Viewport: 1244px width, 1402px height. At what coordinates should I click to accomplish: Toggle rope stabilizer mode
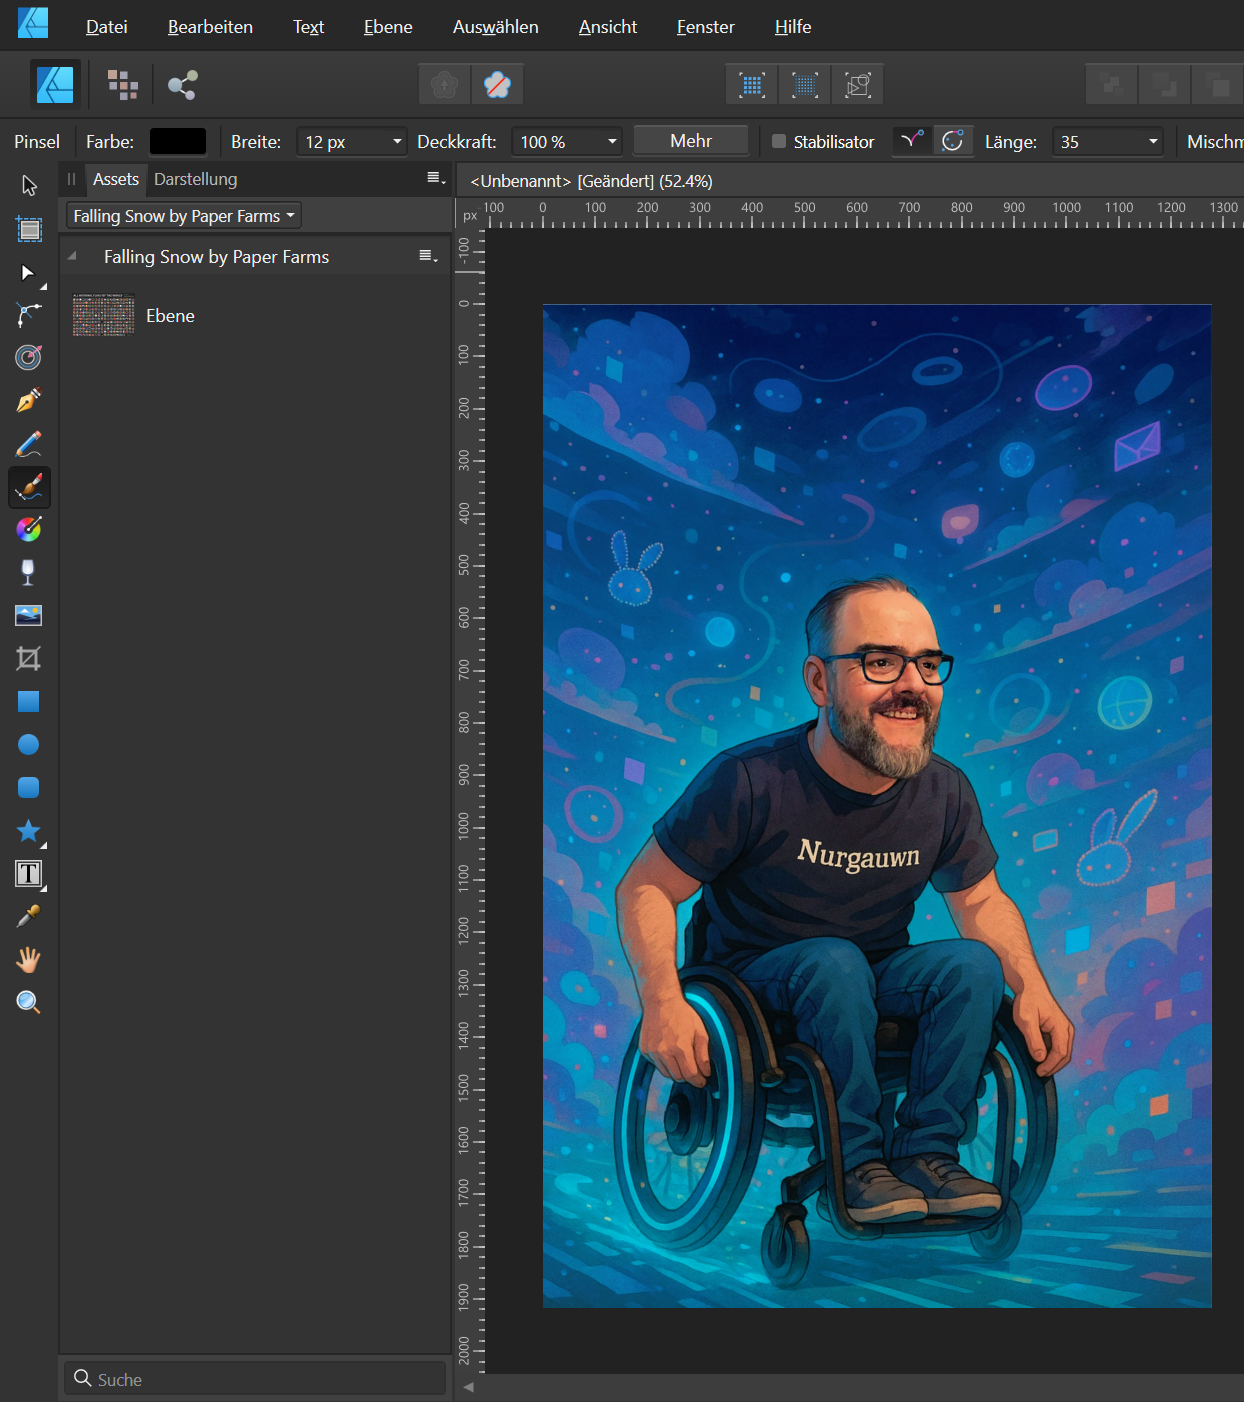[911, 141]
